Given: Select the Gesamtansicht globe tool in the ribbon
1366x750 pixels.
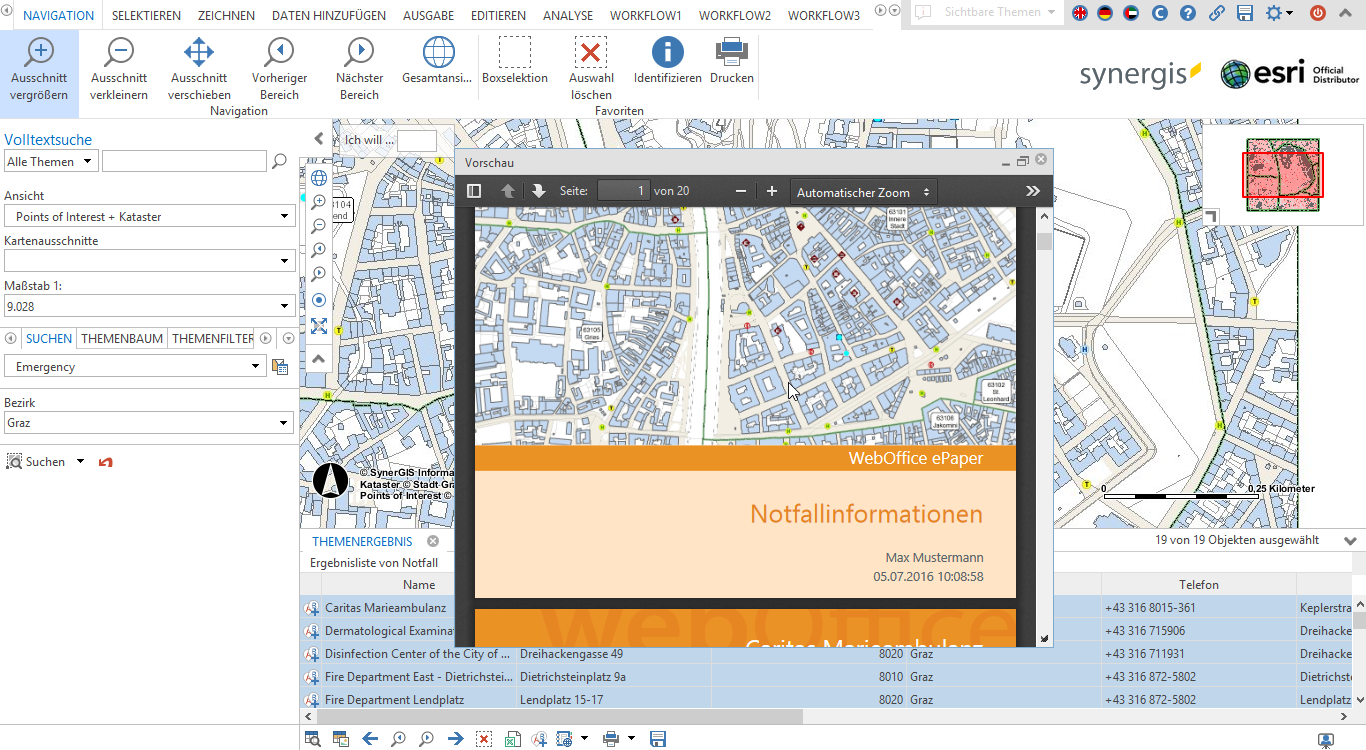Looking at the screenshot, I should tap(436, 58).
